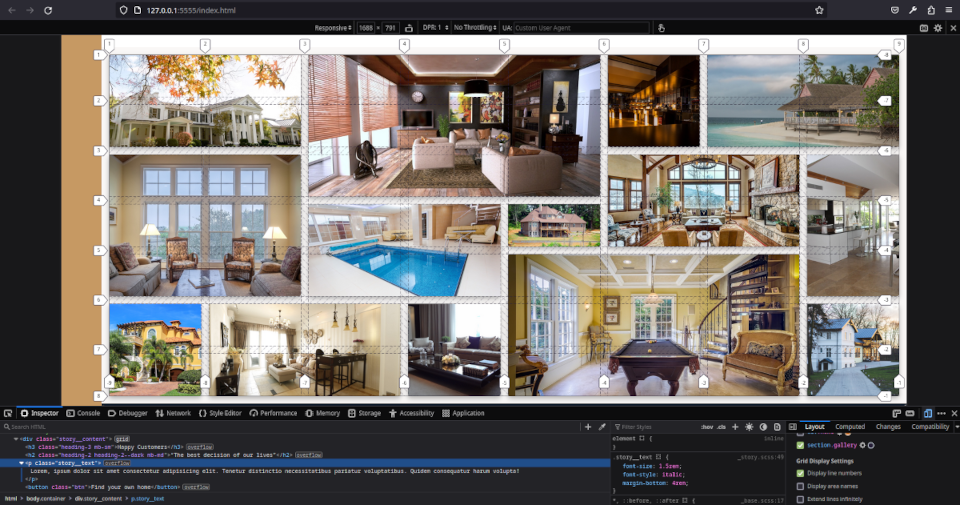Go back with the browser back arrow

pos(12,10)
